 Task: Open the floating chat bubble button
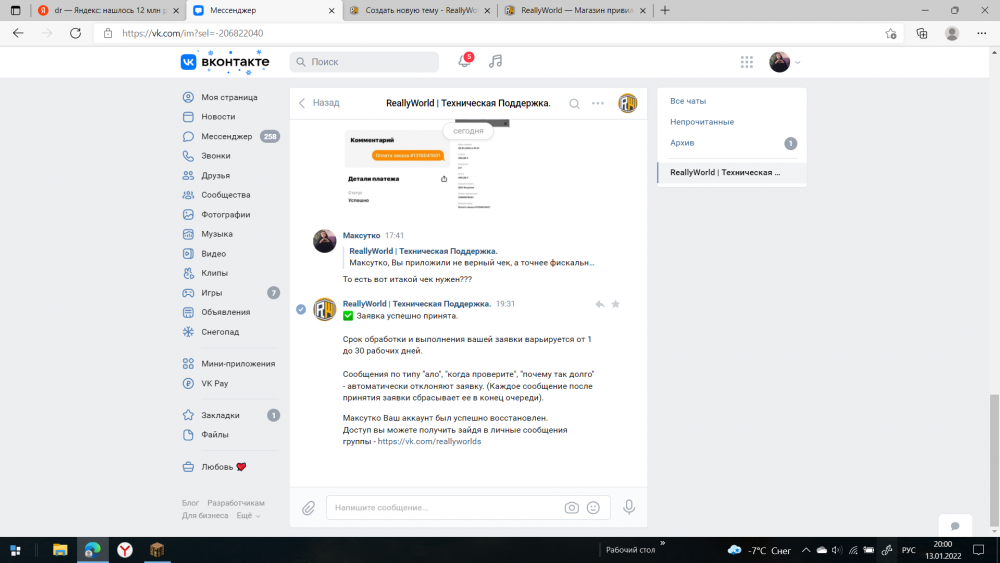pyautogui.click(x=955, y=526)
